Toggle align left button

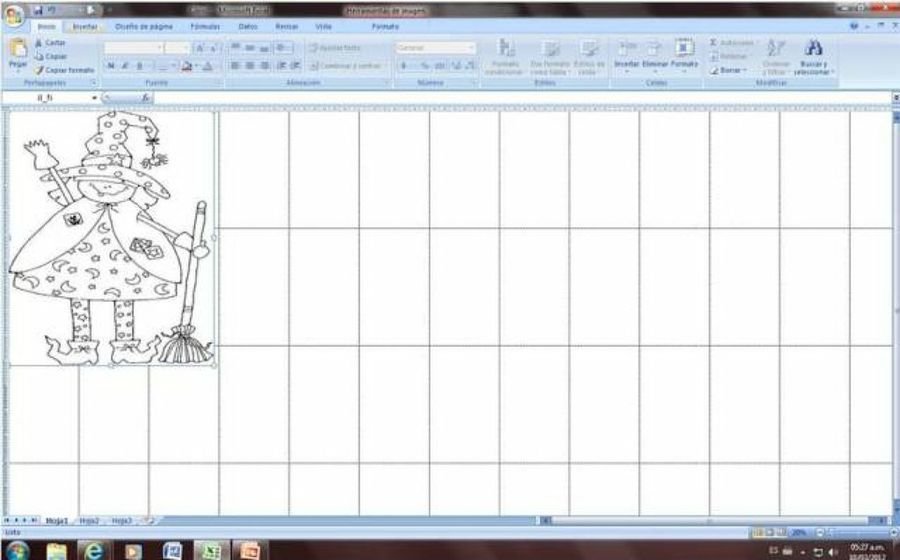pos(235,66)
